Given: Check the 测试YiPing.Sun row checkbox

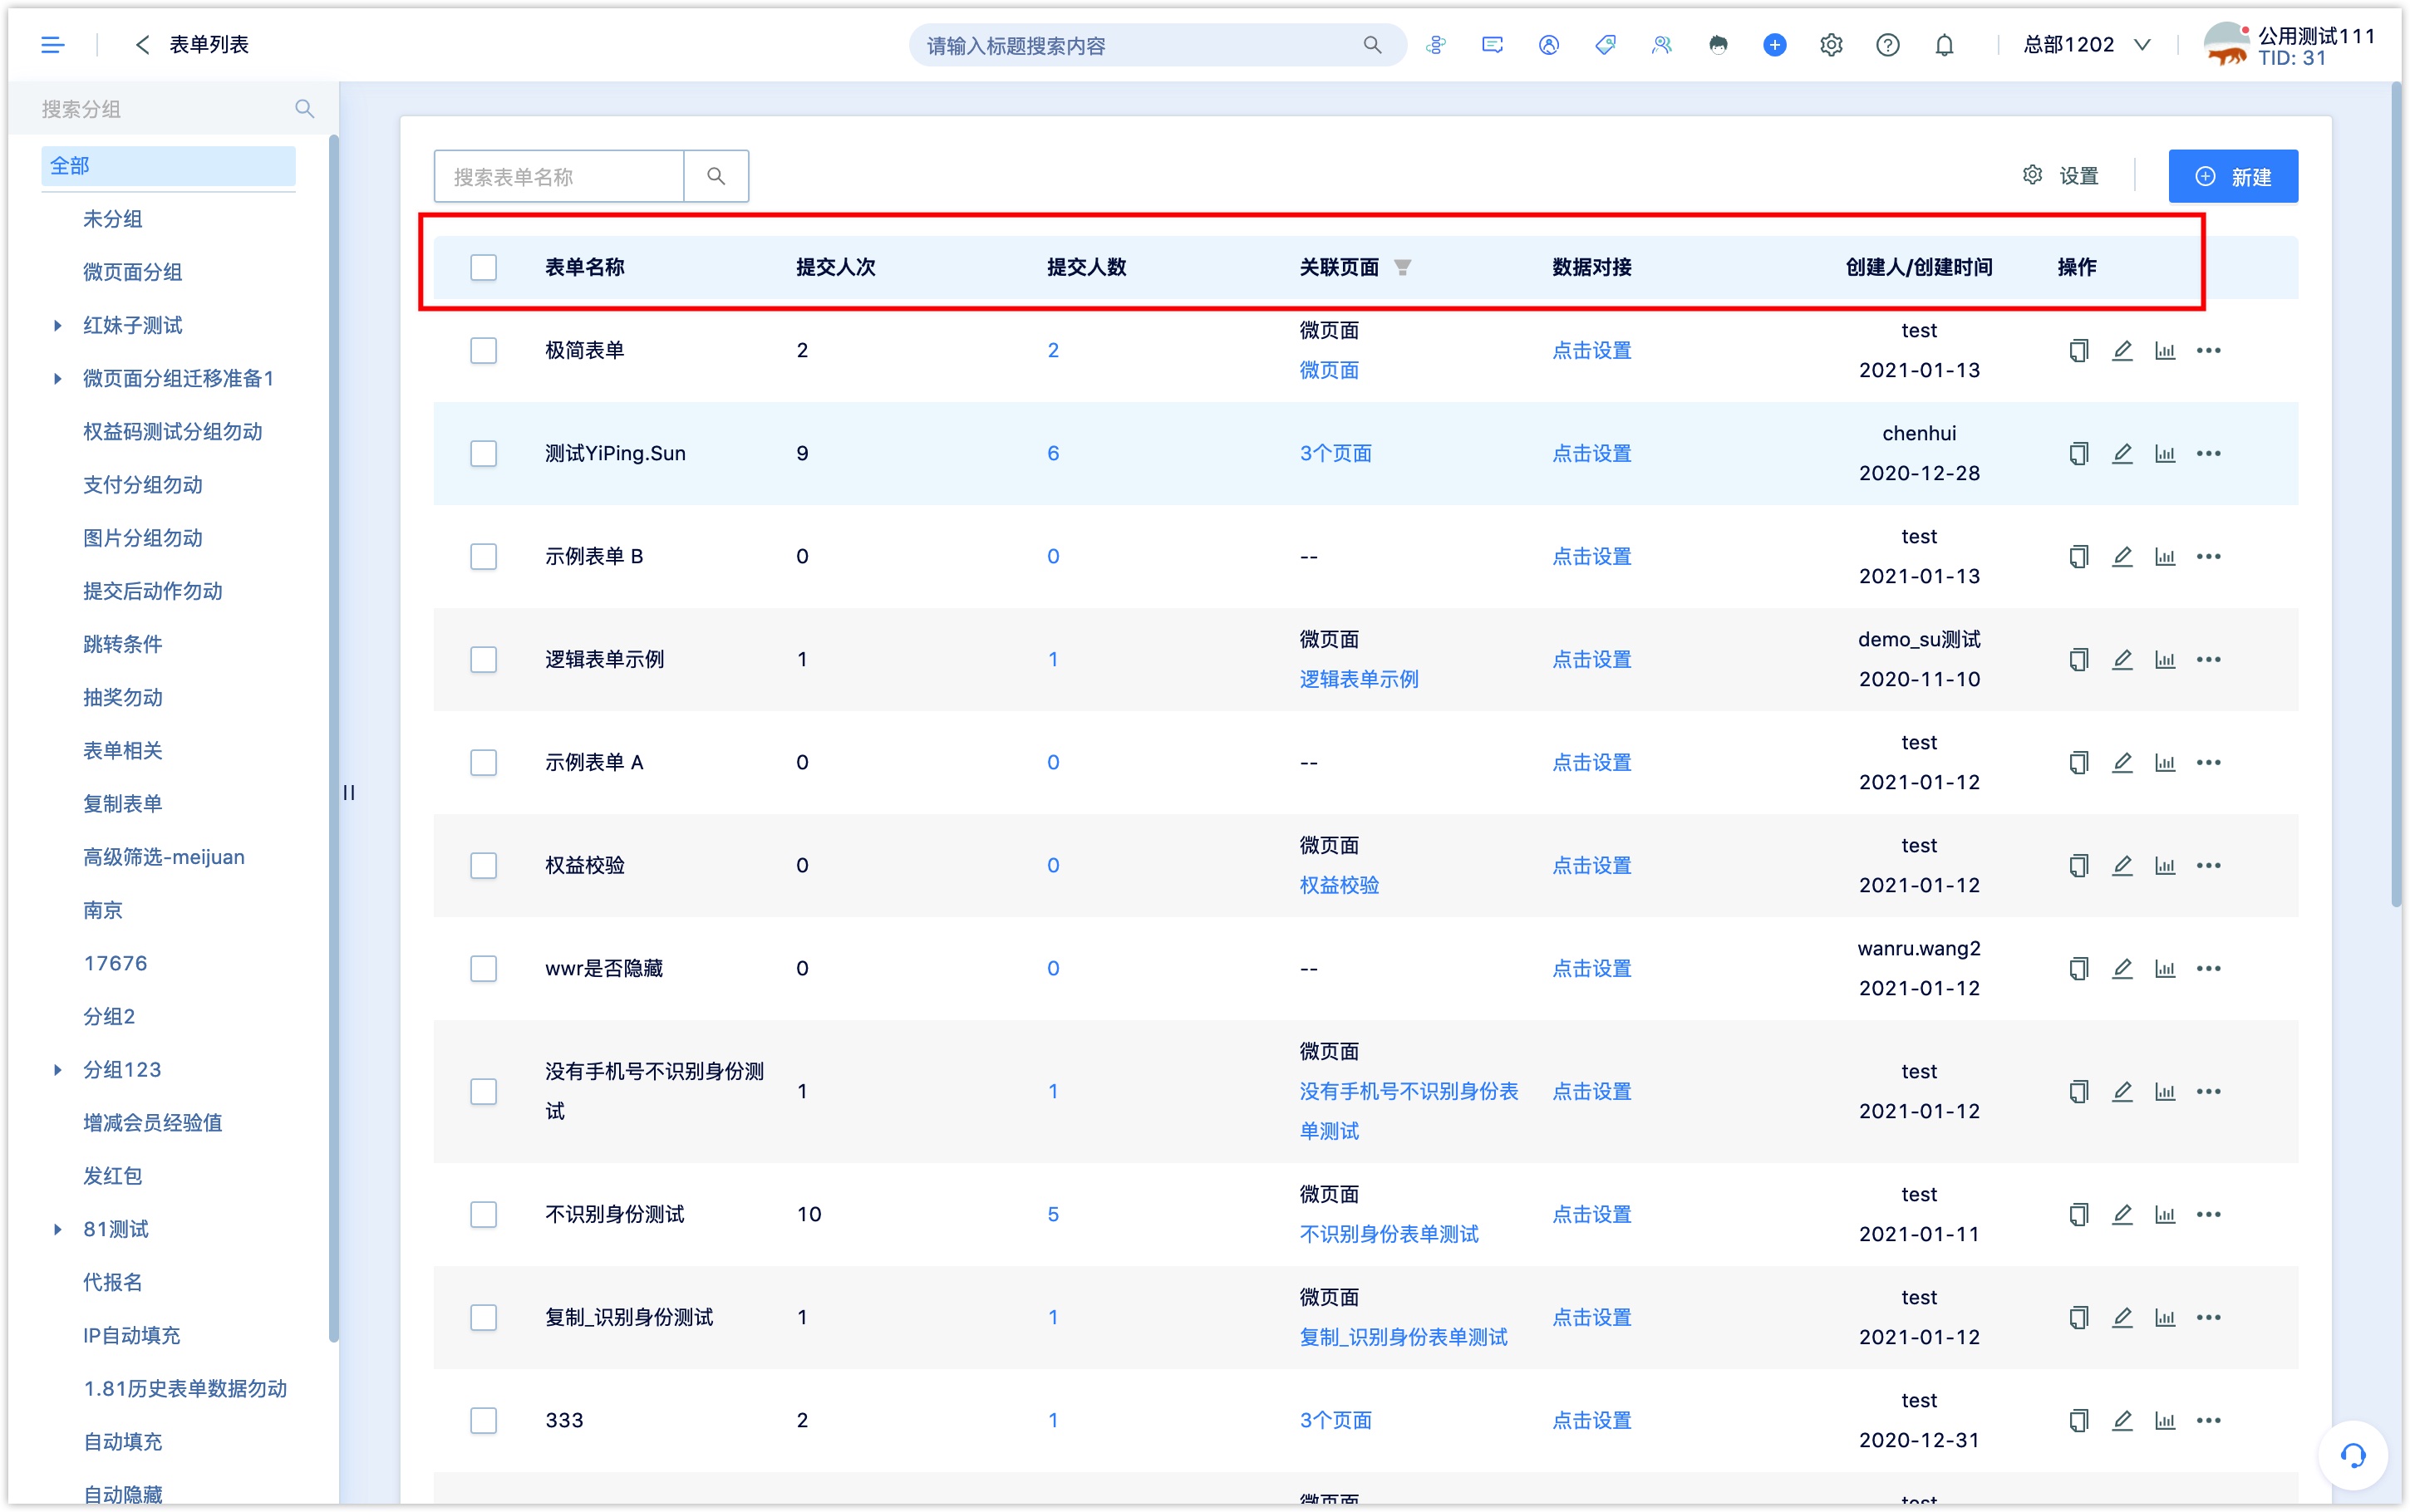Looking at the screenshot, I should pos(483,453).
